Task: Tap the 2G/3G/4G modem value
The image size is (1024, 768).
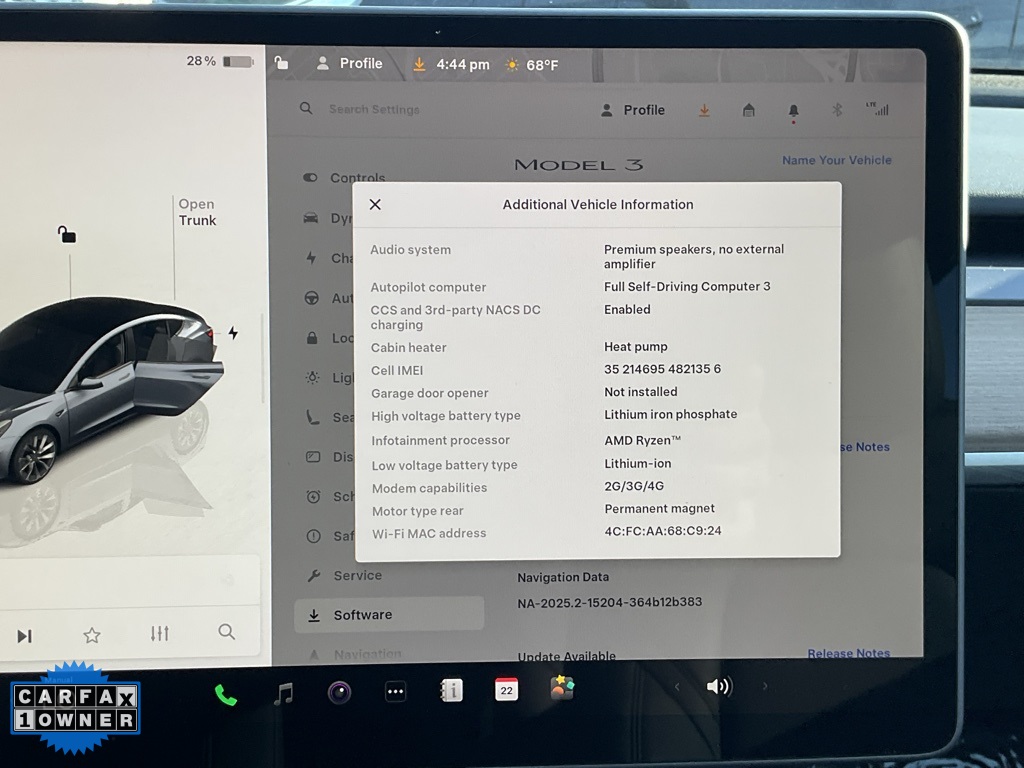Action: click(x=634, y=486)
